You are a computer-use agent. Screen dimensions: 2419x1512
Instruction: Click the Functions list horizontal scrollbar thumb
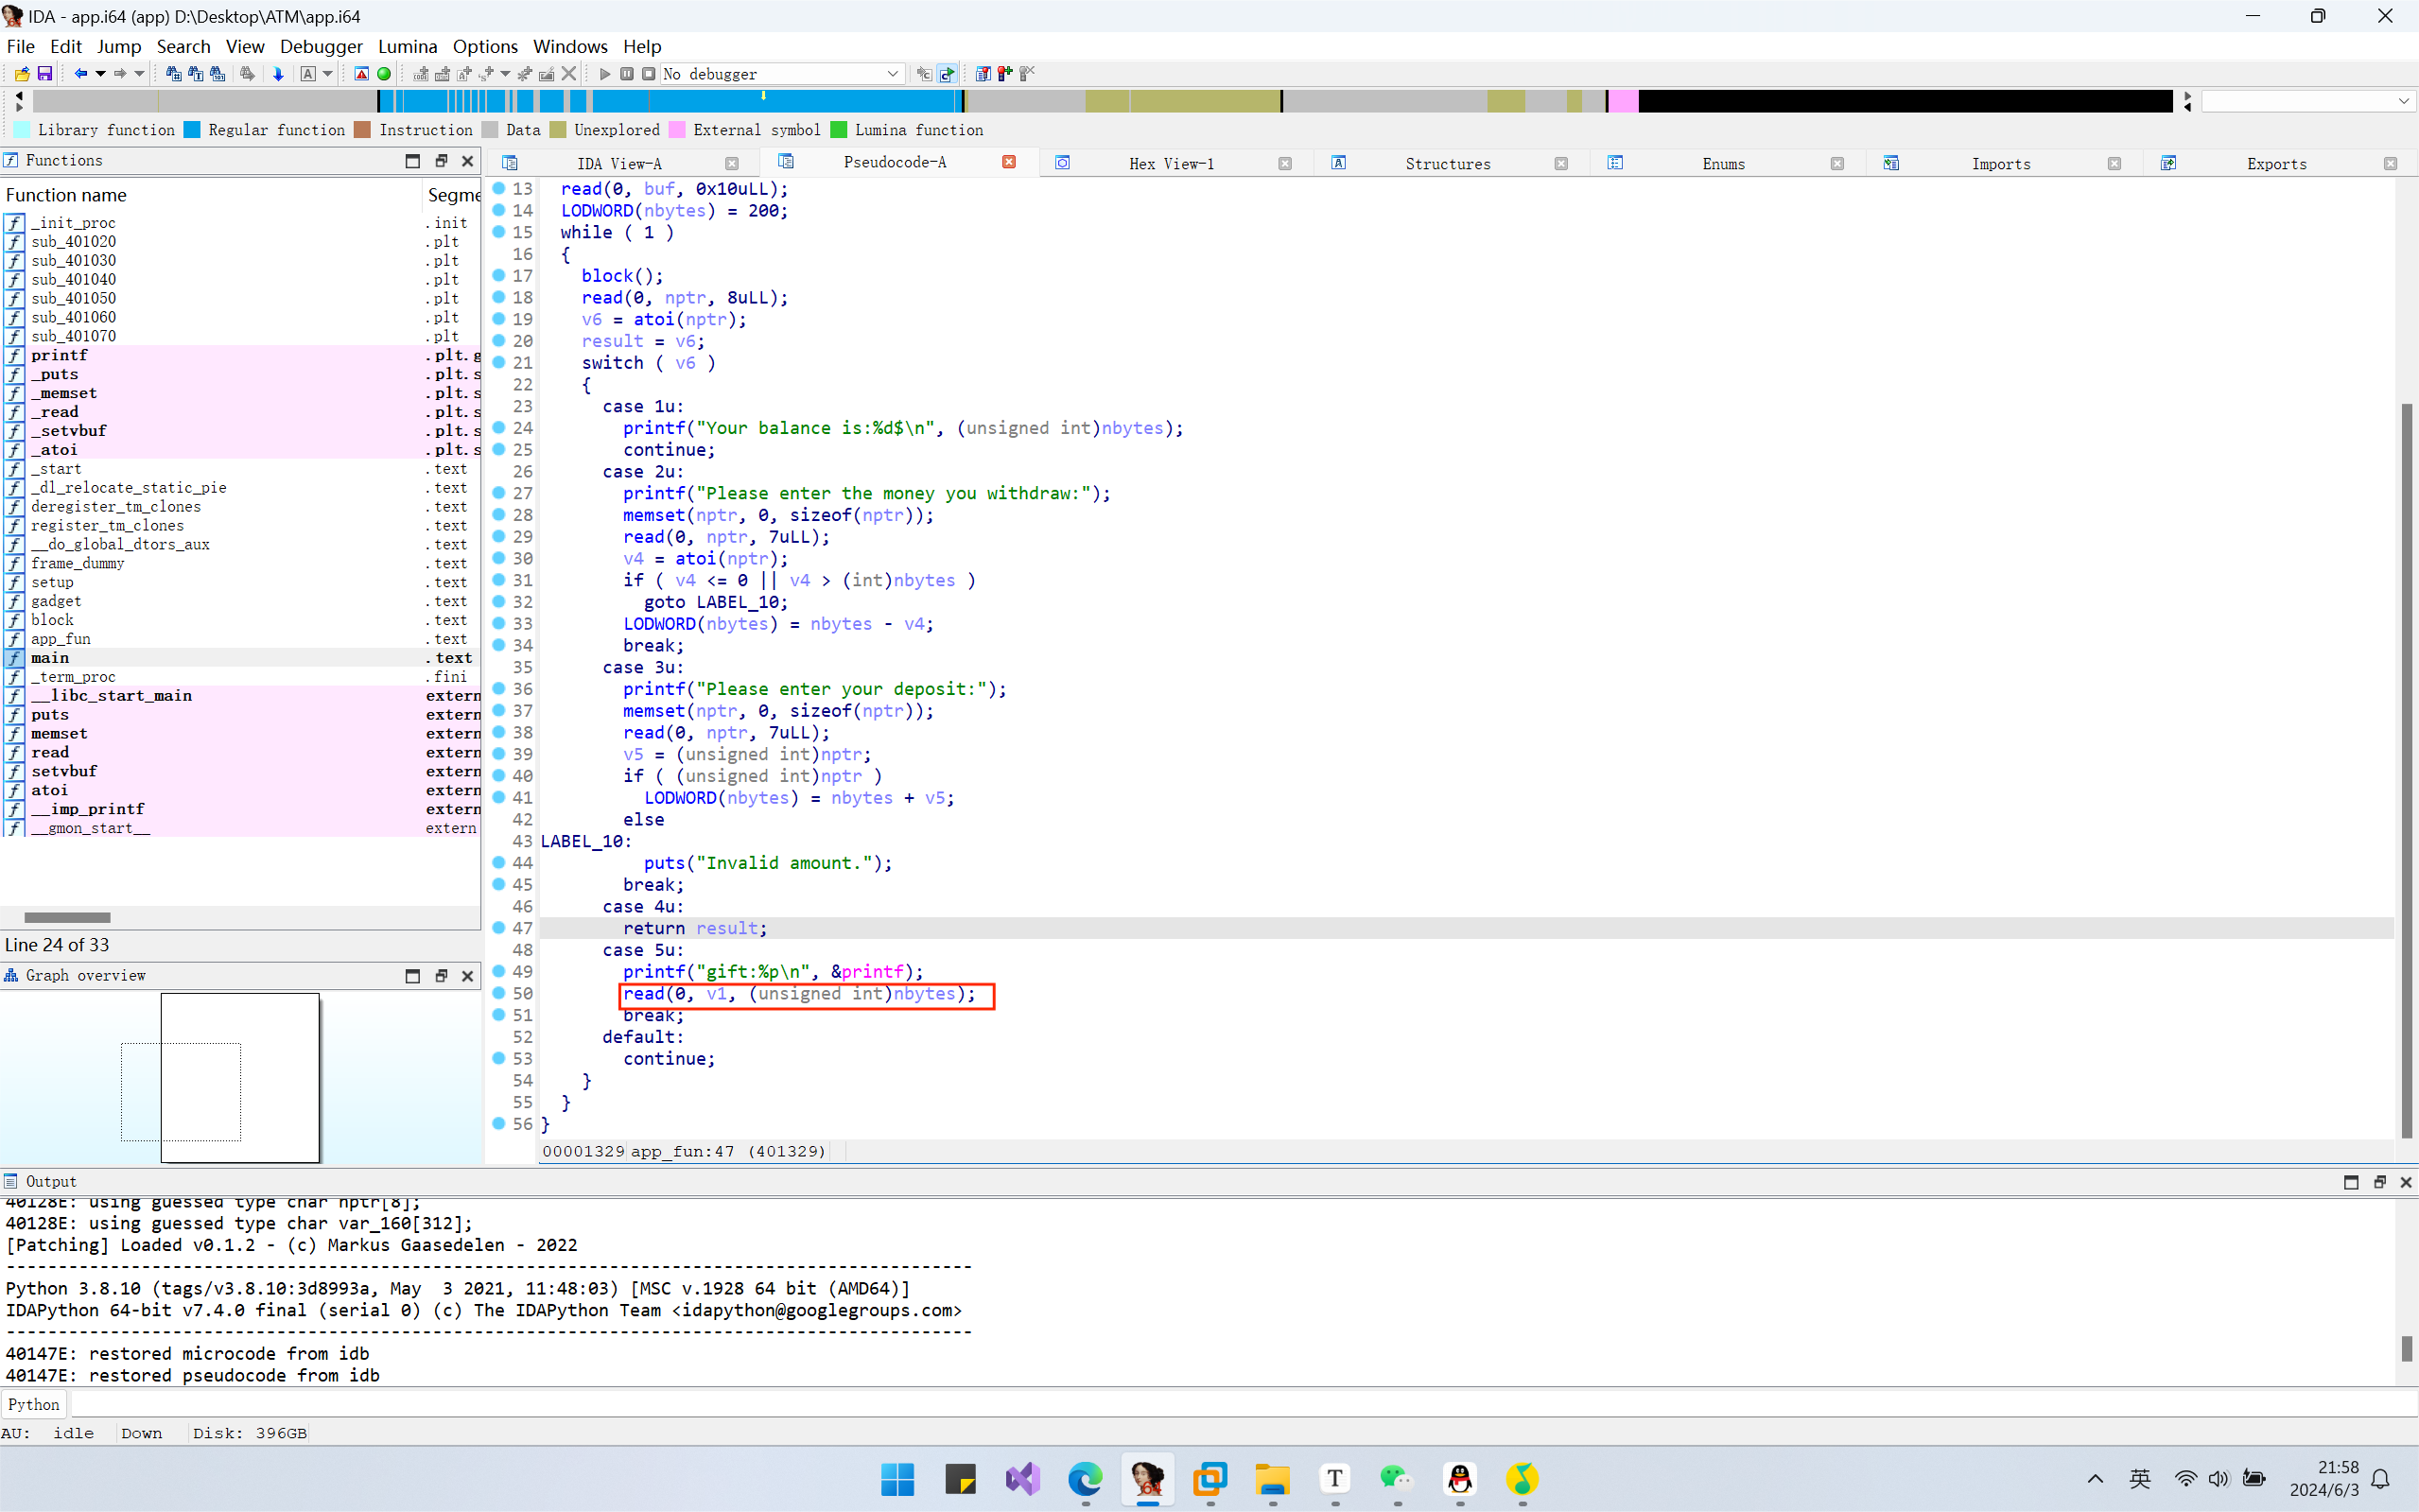click(67, 917)
